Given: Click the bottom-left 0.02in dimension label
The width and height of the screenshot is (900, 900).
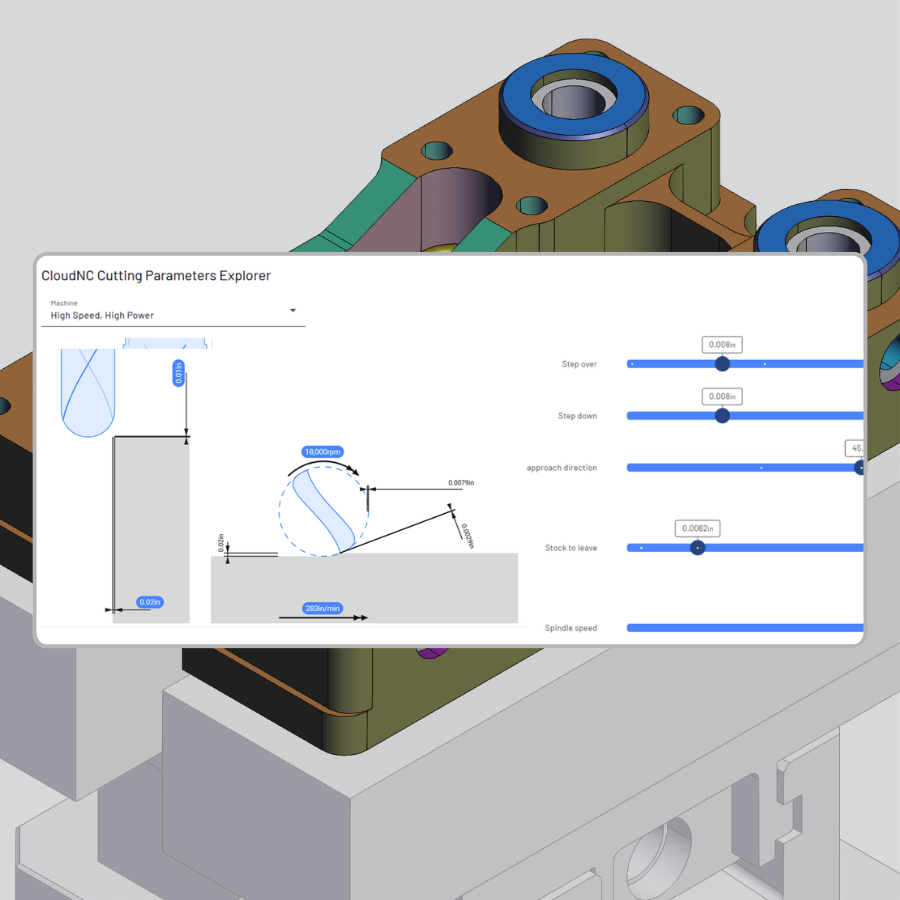Looking at the screenshot, I should tap(149, 602).
